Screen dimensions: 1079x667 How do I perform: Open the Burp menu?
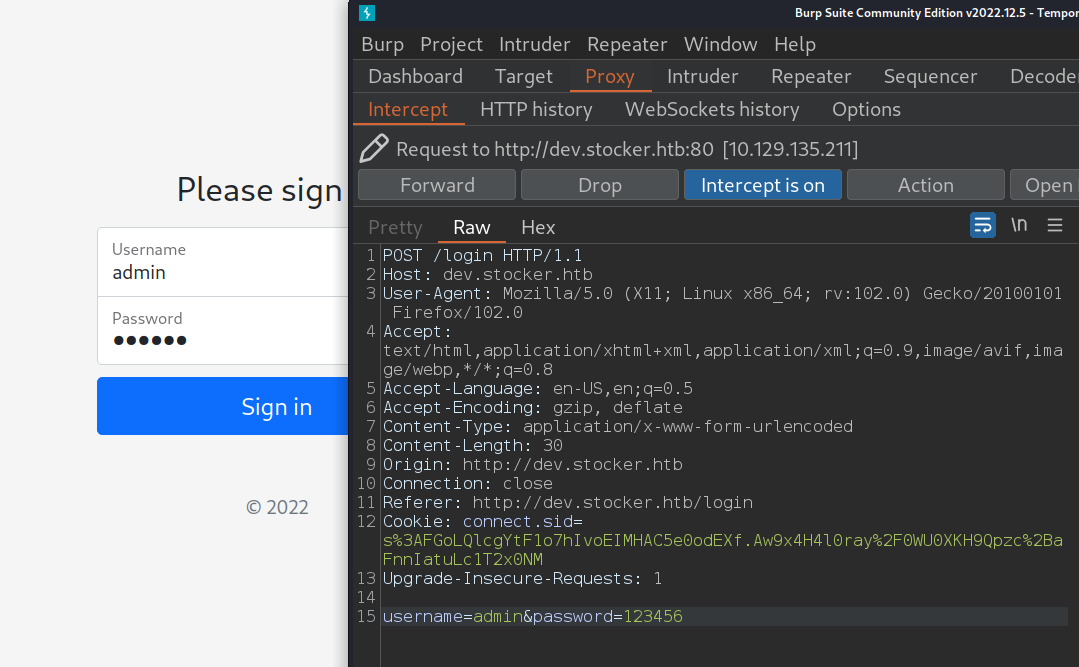pyautogui.click(x=382, y=44)
